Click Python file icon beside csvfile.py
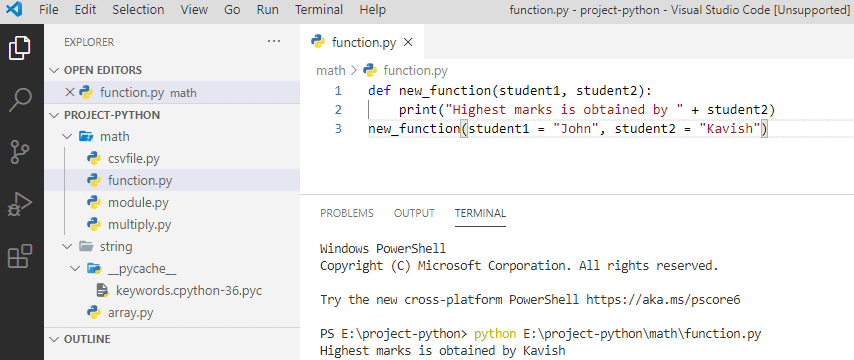The width and height of the screenshot is (854, 360). 94,158
